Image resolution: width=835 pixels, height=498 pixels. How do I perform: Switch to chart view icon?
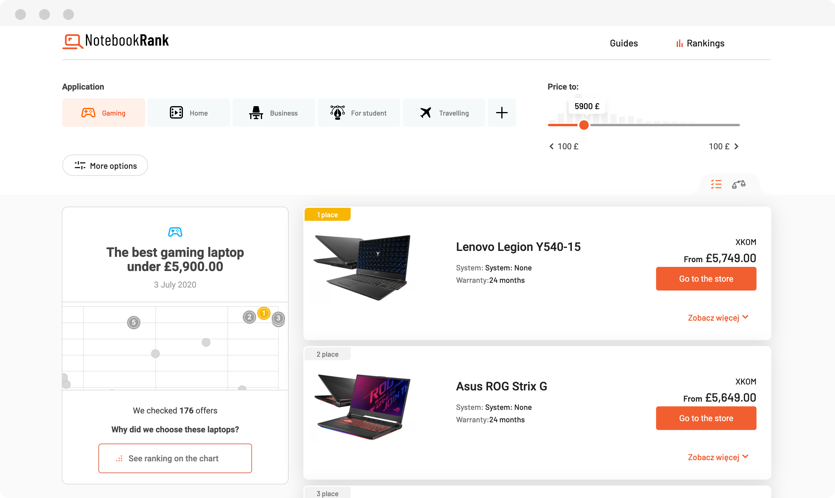tap(739, 184)
